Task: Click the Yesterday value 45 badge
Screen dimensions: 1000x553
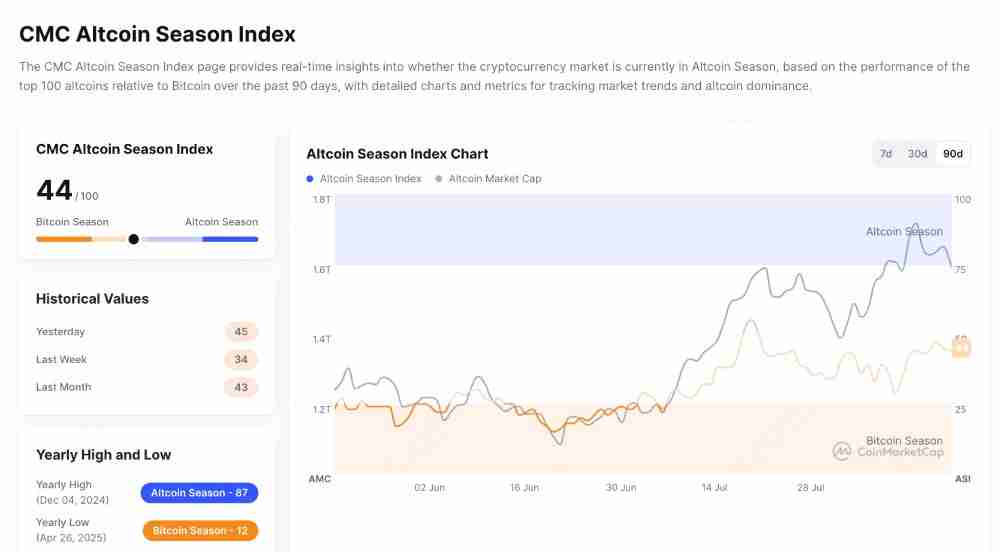Action: tap(241, 332)
